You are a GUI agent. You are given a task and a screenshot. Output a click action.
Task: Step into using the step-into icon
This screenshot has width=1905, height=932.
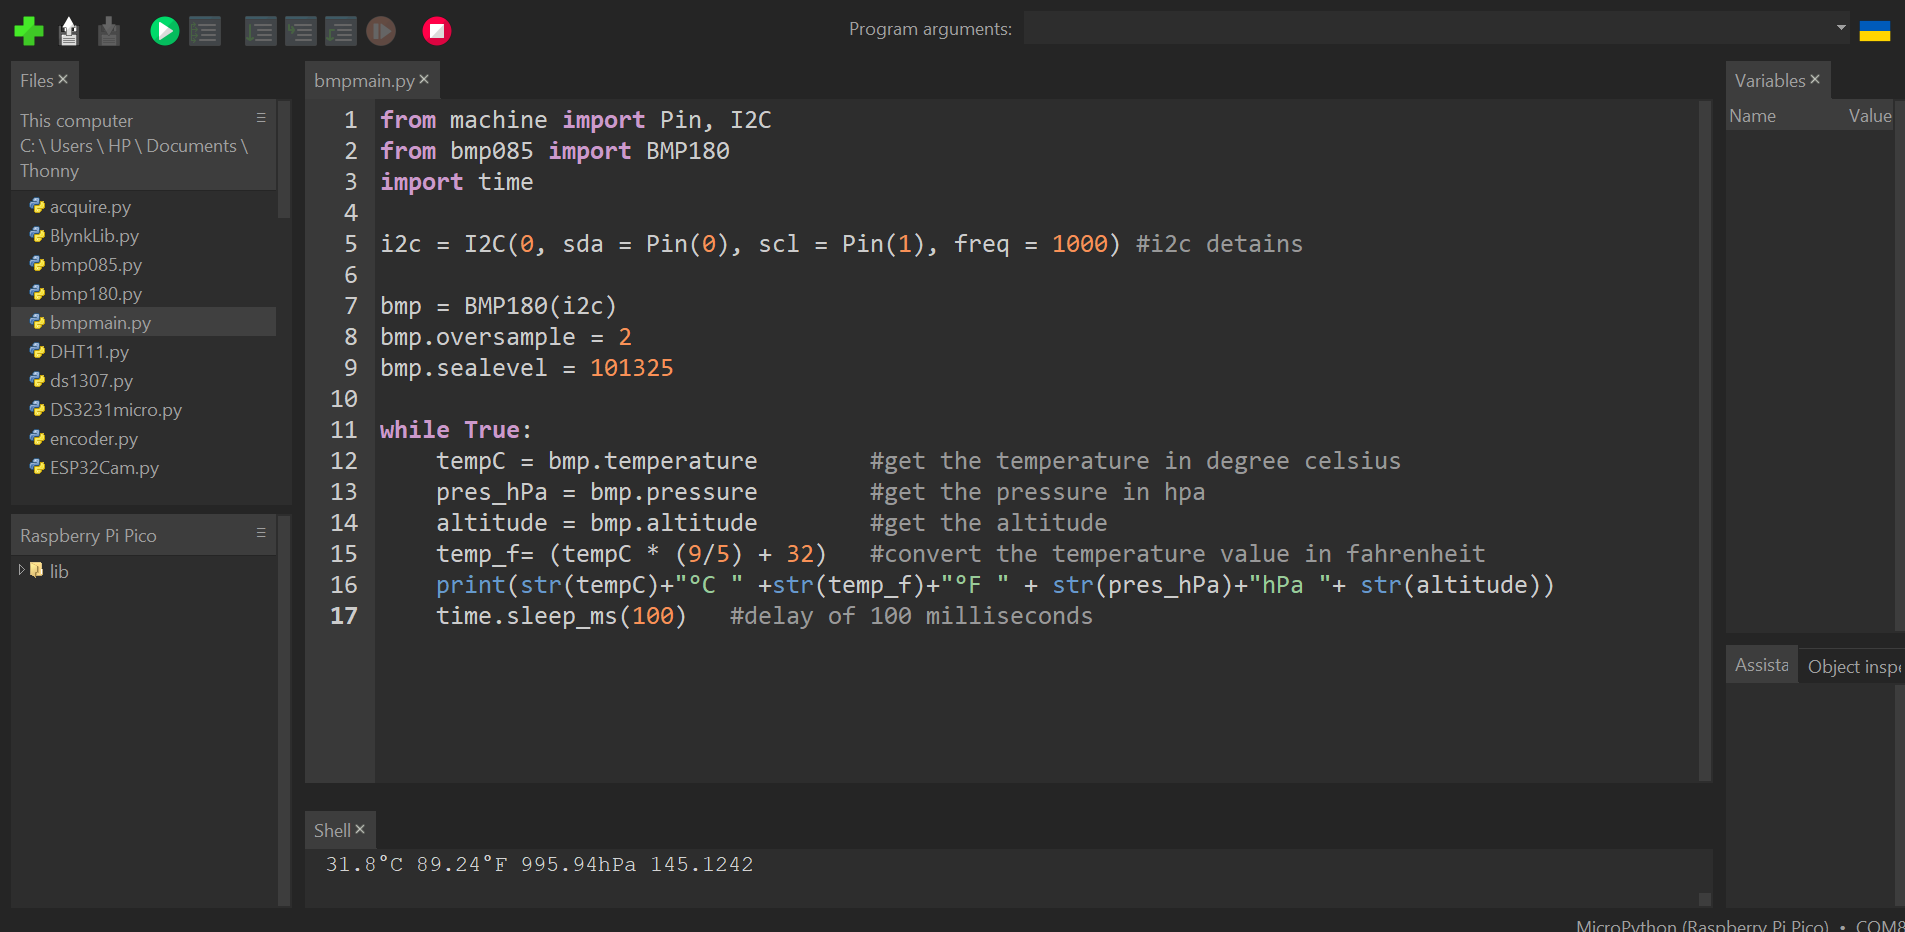pyautogui.click(x=301, y=30)
